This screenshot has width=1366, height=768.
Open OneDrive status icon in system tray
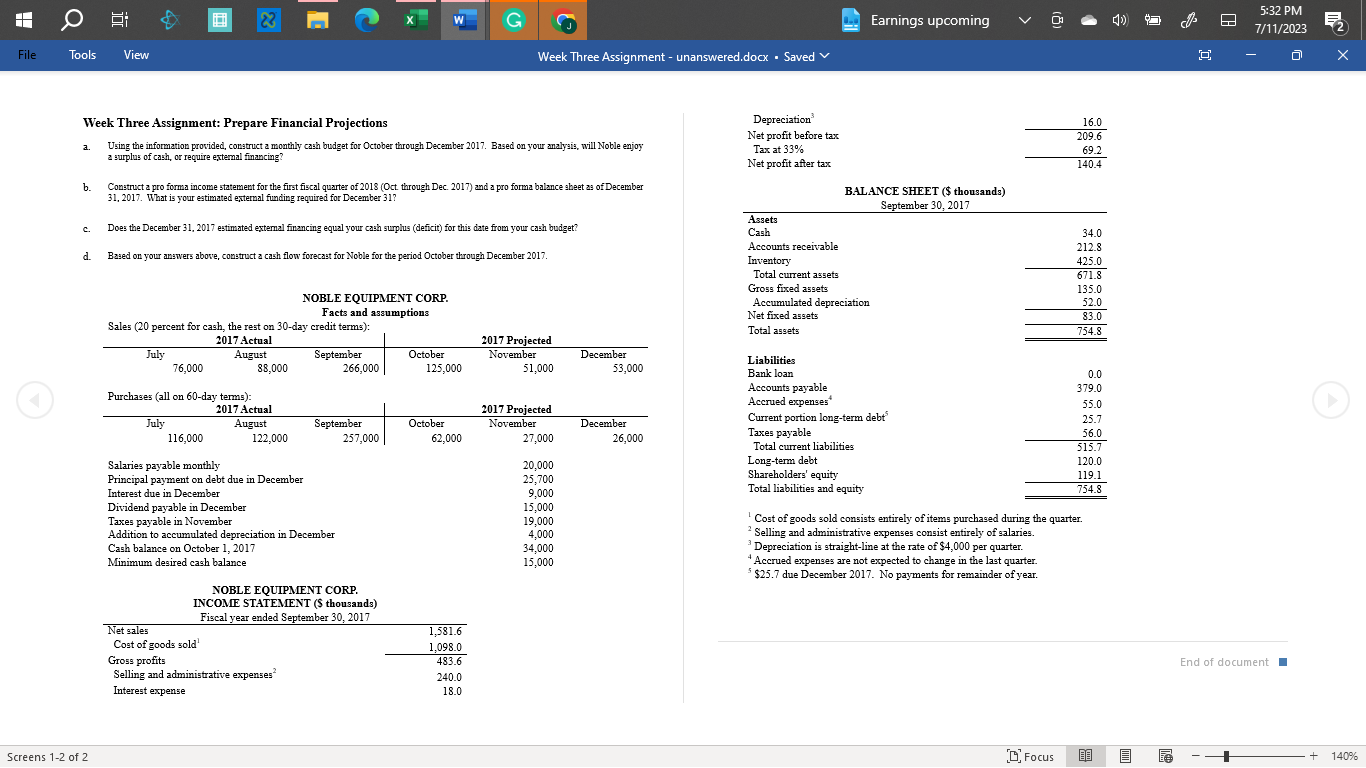click(x=1090, y=20)
